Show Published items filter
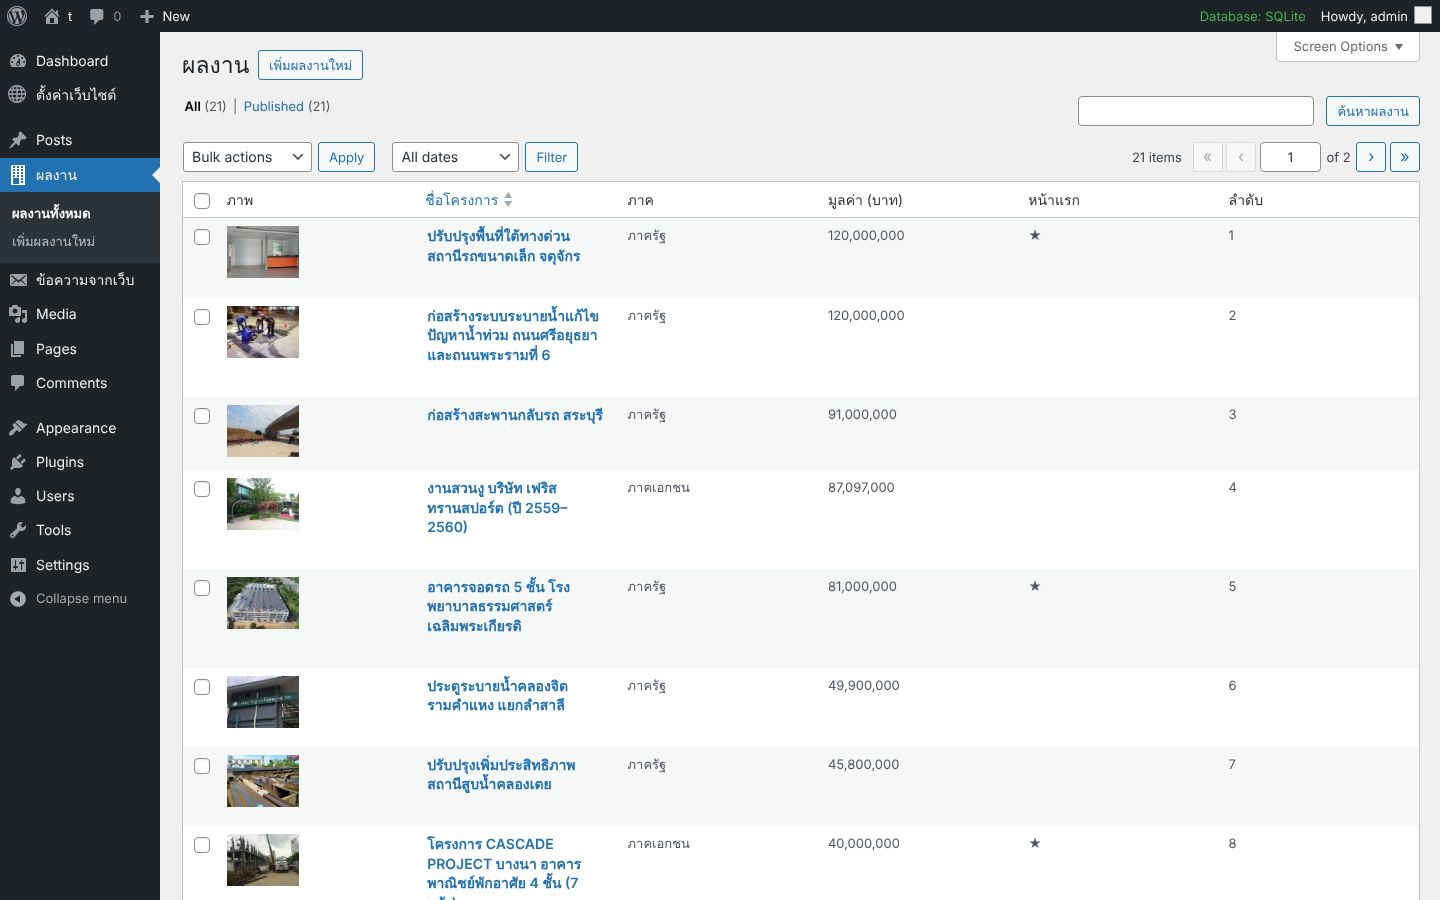This screenshot has height=900, width=1440. (x=274, y=106)
